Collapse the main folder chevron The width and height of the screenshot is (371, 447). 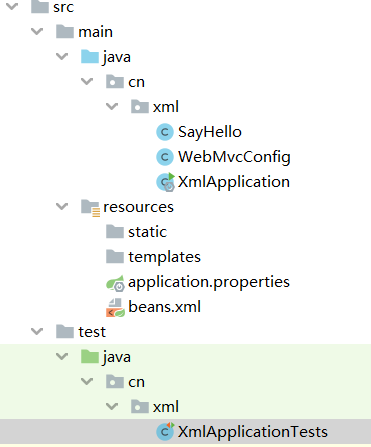point(37,32)
